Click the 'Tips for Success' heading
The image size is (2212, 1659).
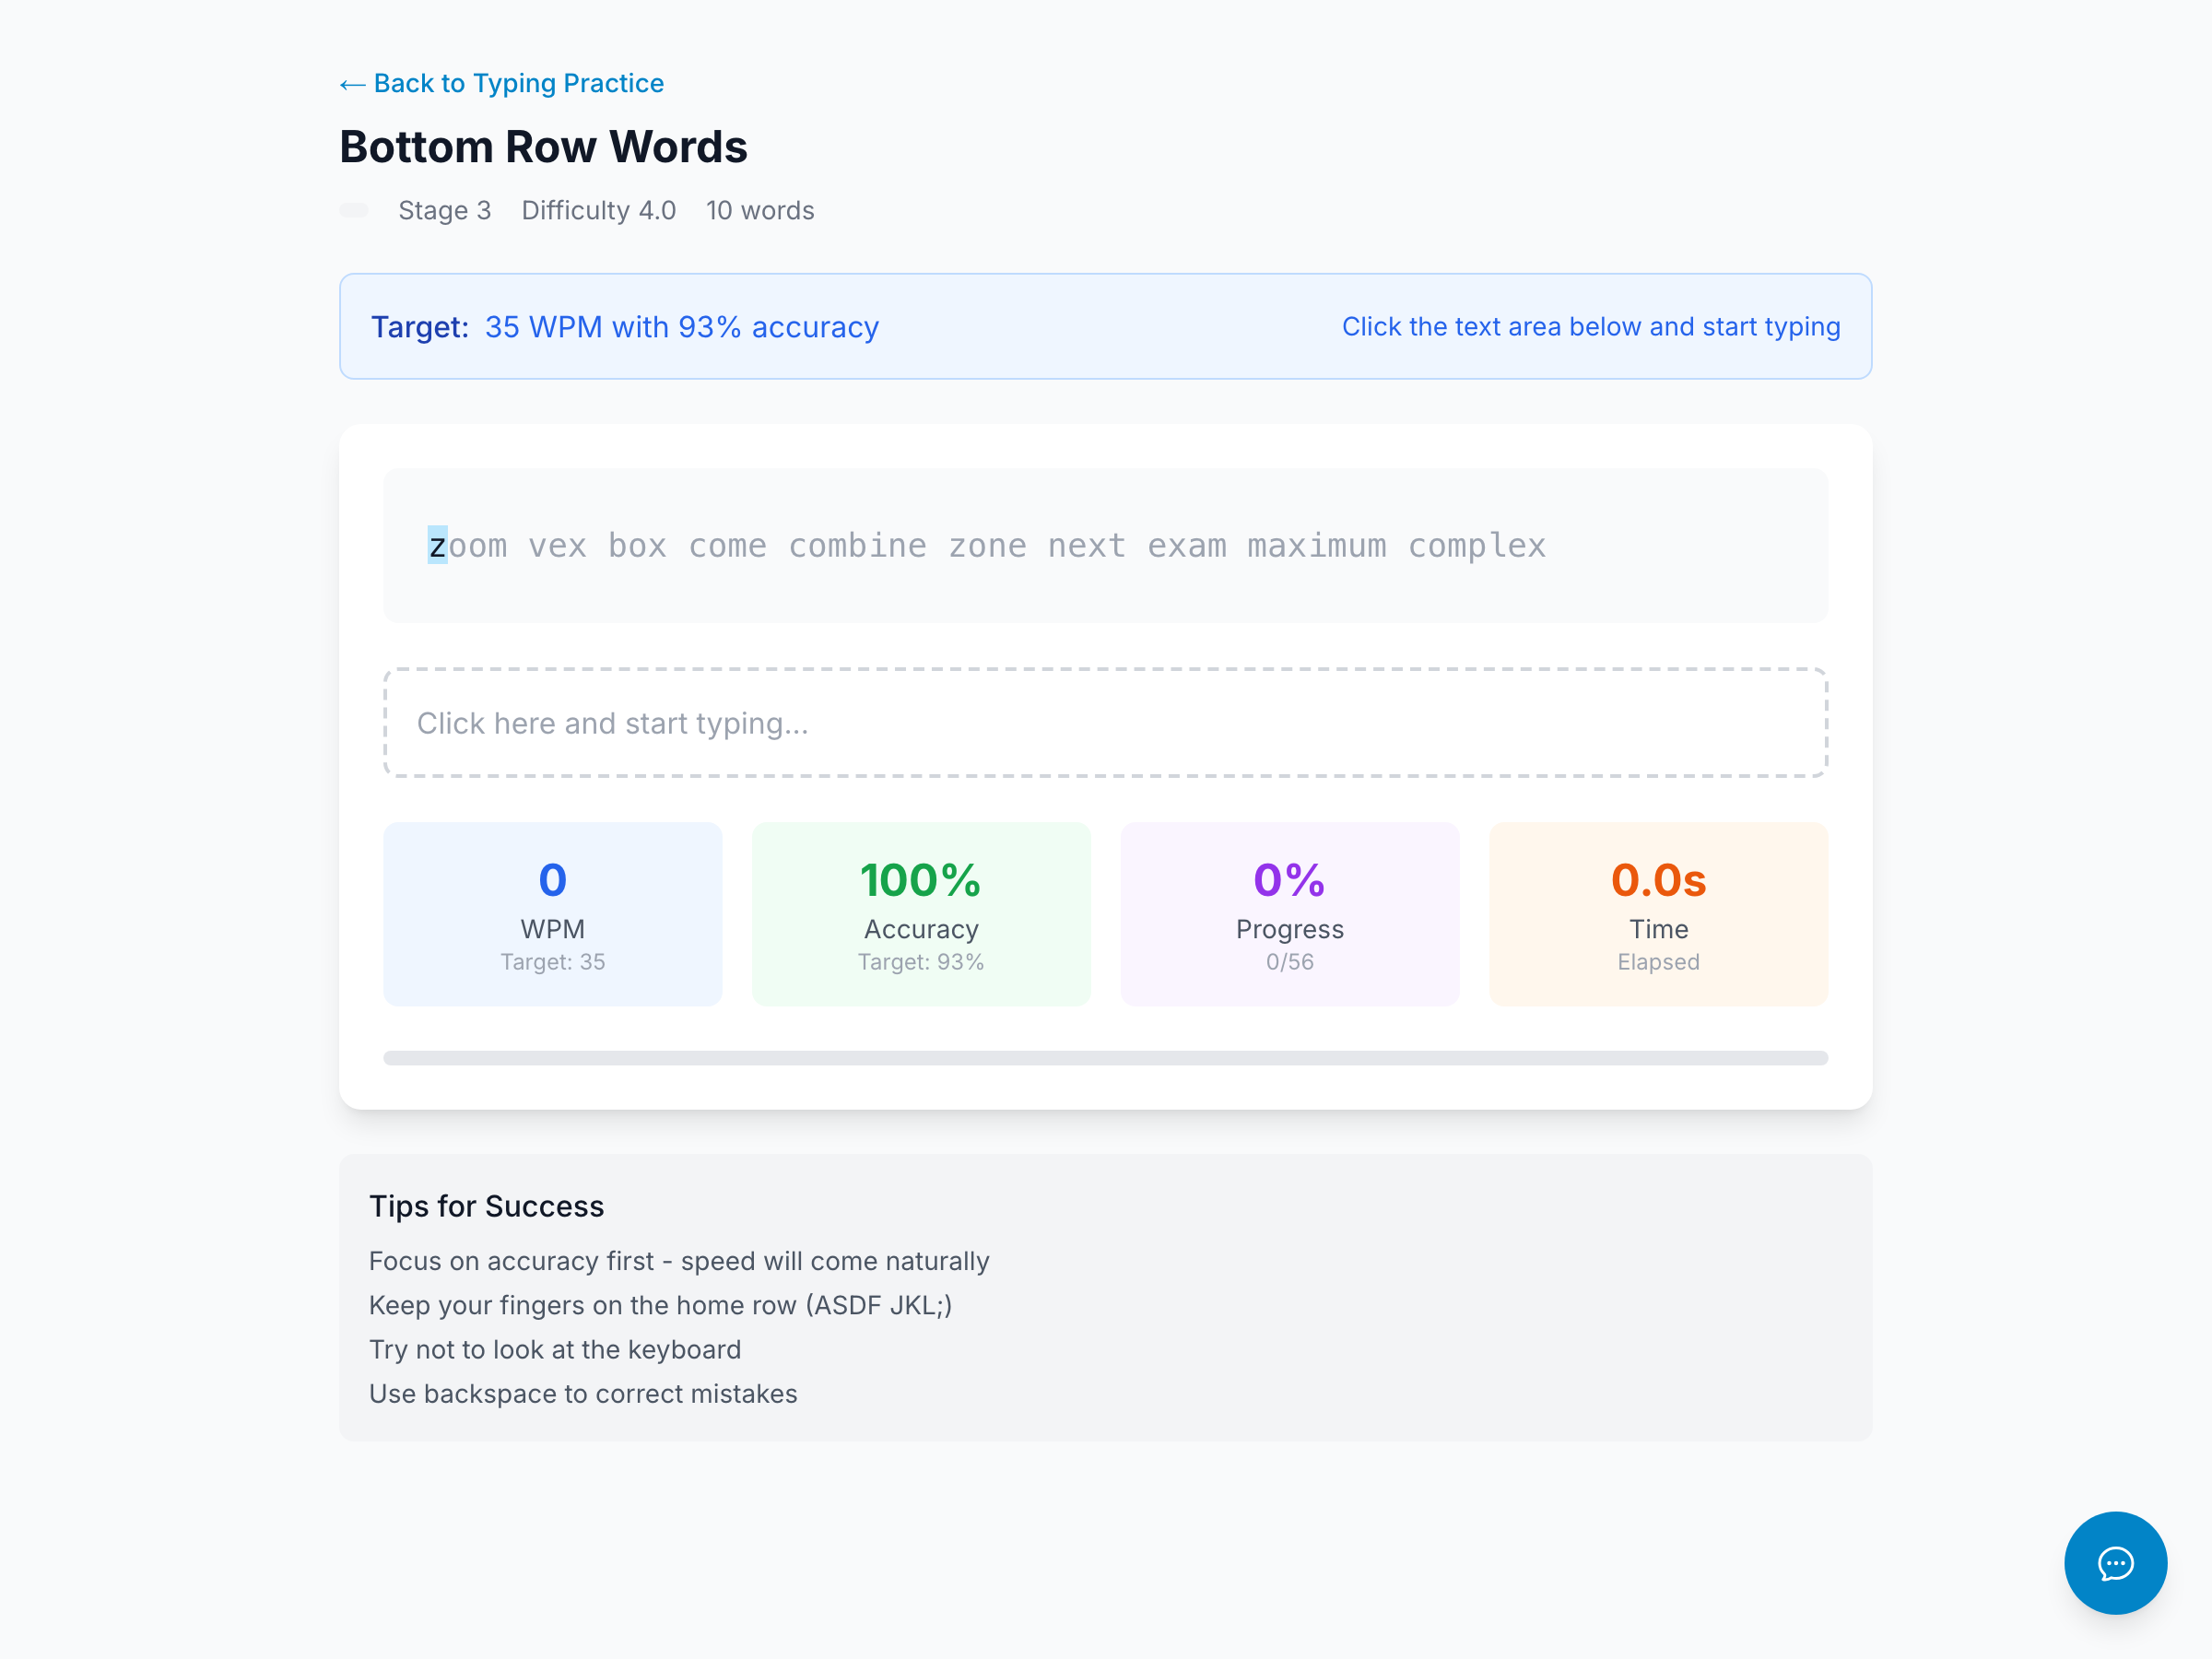pyautogui.click(x=486, y=1206)
